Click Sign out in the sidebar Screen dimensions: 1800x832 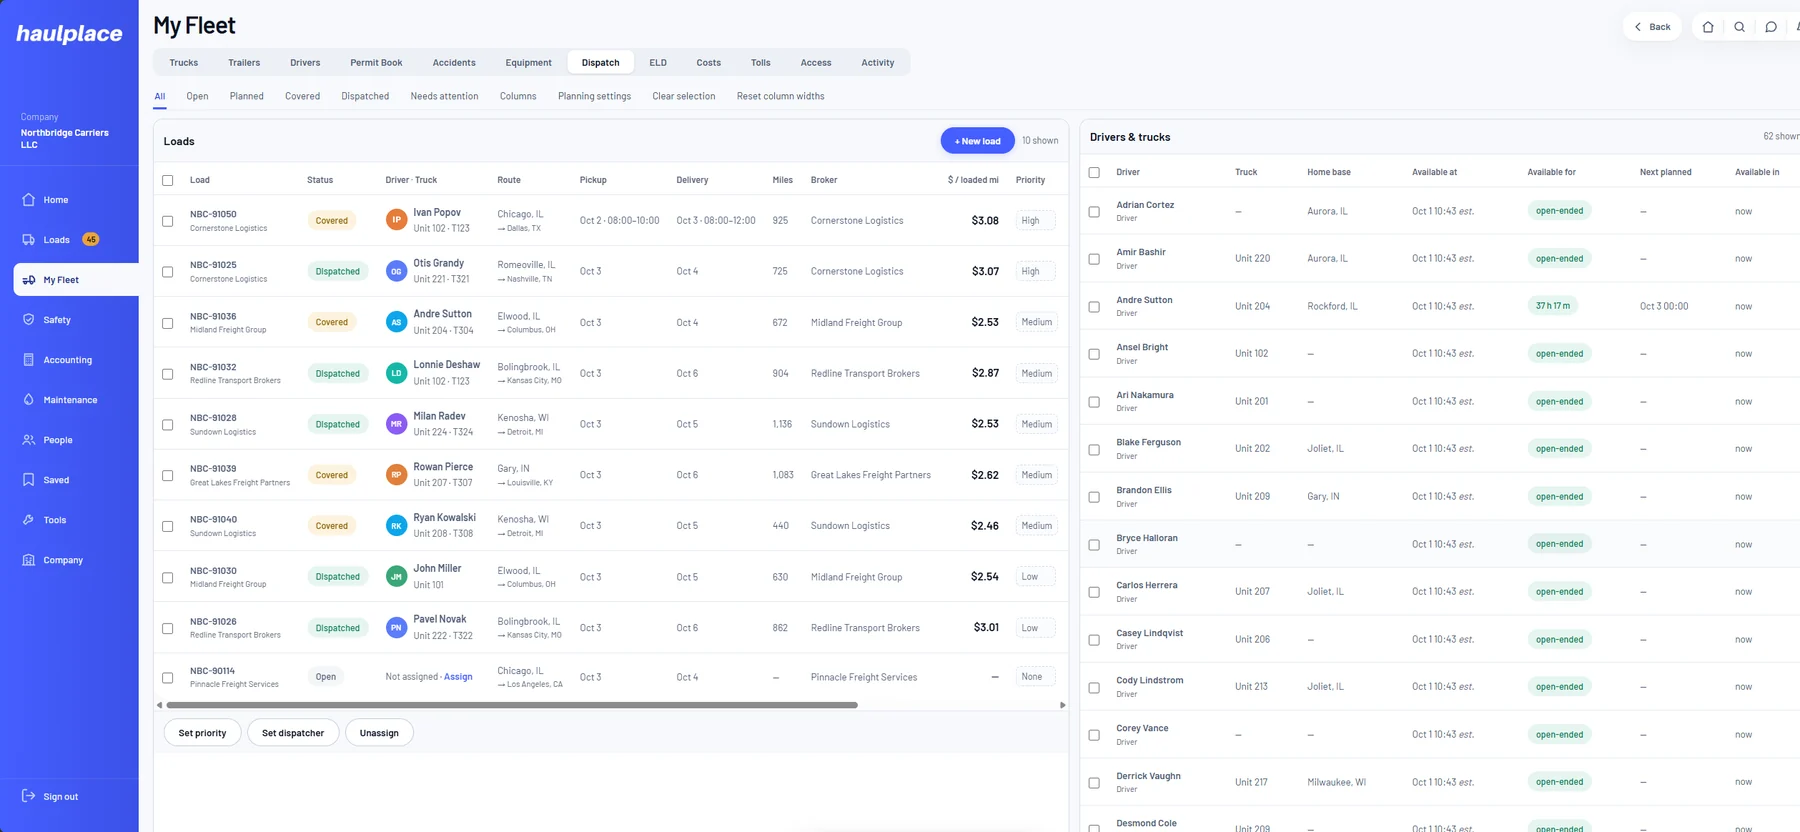[x=50, y=797]
